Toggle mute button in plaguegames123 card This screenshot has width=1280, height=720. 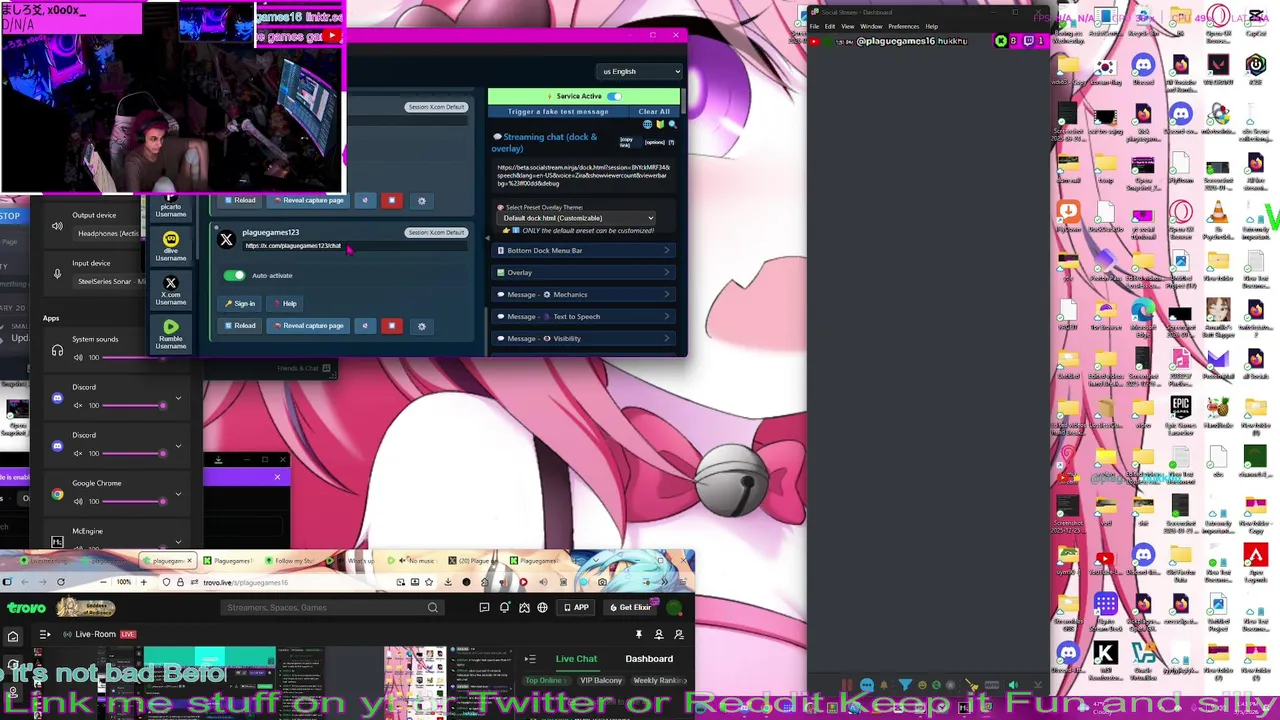coord(364,326)
